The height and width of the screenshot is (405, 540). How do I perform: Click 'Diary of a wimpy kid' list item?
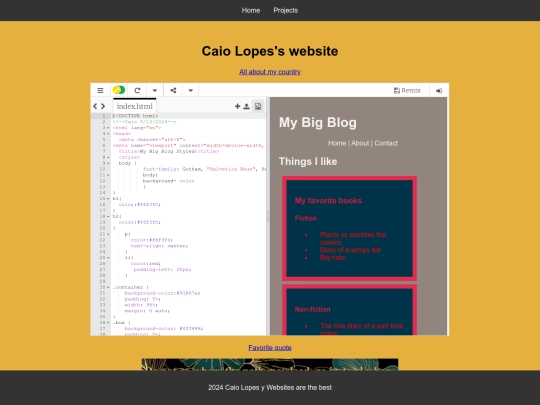point(350,250)
